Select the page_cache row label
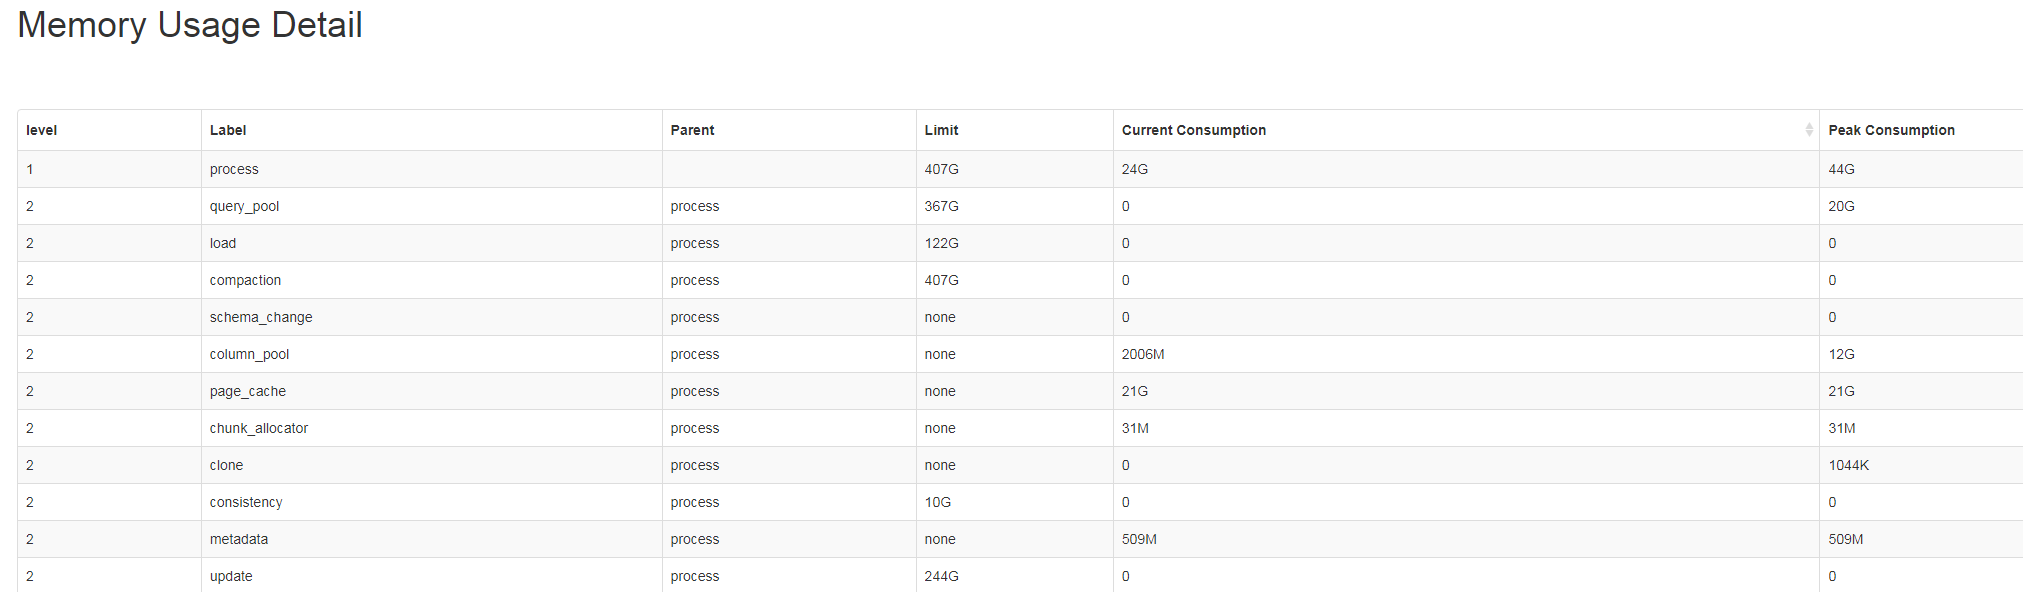 247,391
